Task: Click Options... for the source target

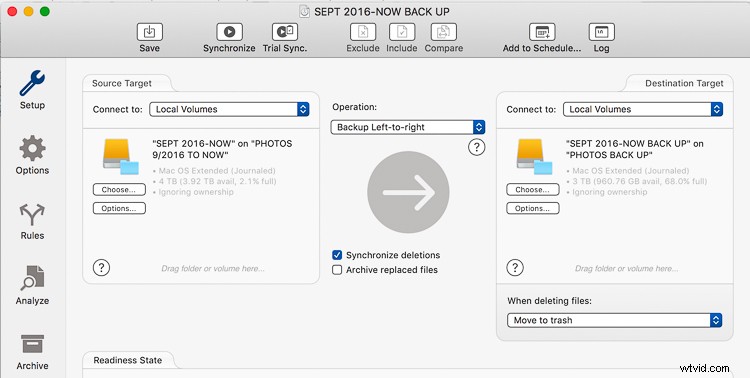Action: 119,208
